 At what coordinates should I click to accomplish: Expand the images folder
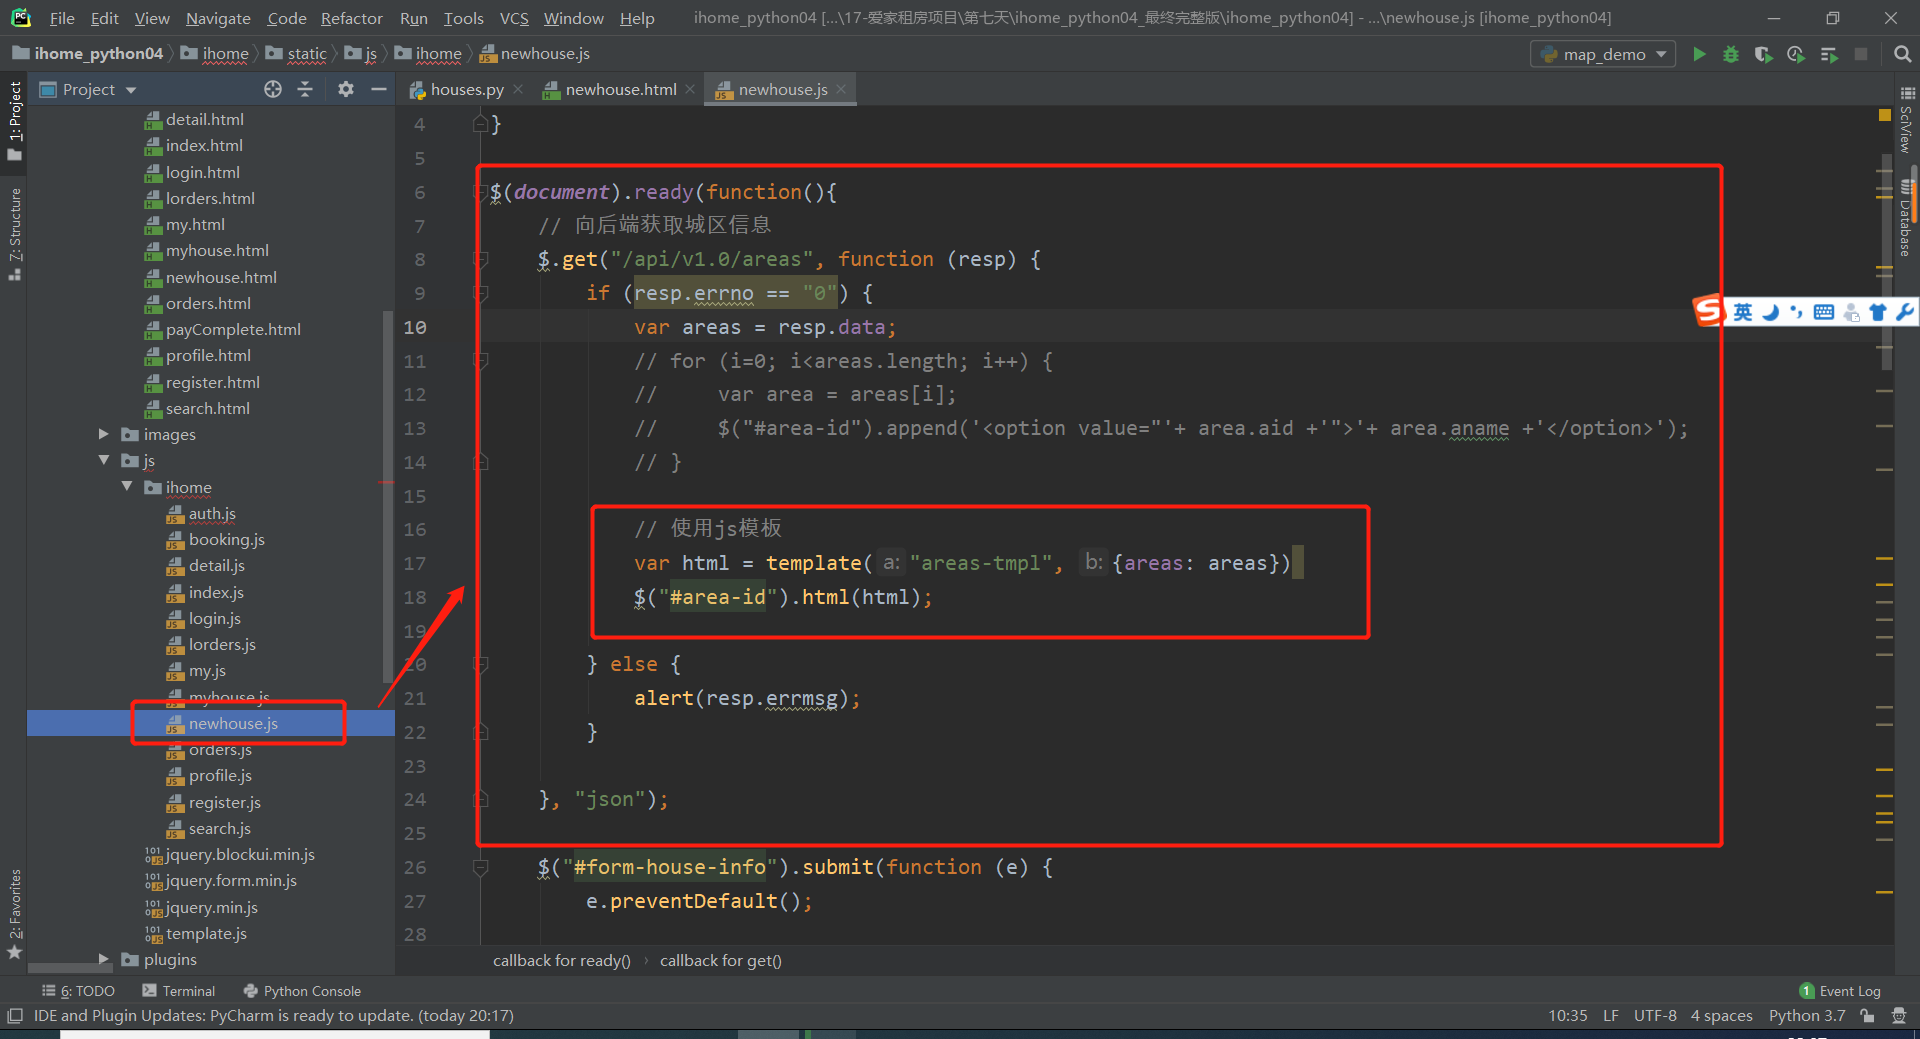tap(103, 434)
